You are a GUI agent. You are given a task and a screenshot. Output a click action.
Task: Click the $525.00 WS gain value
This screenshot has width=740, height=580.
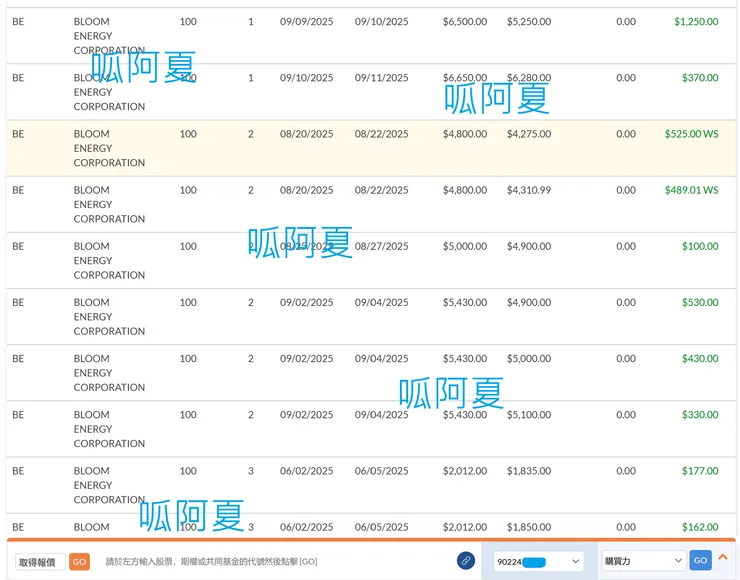691,134
